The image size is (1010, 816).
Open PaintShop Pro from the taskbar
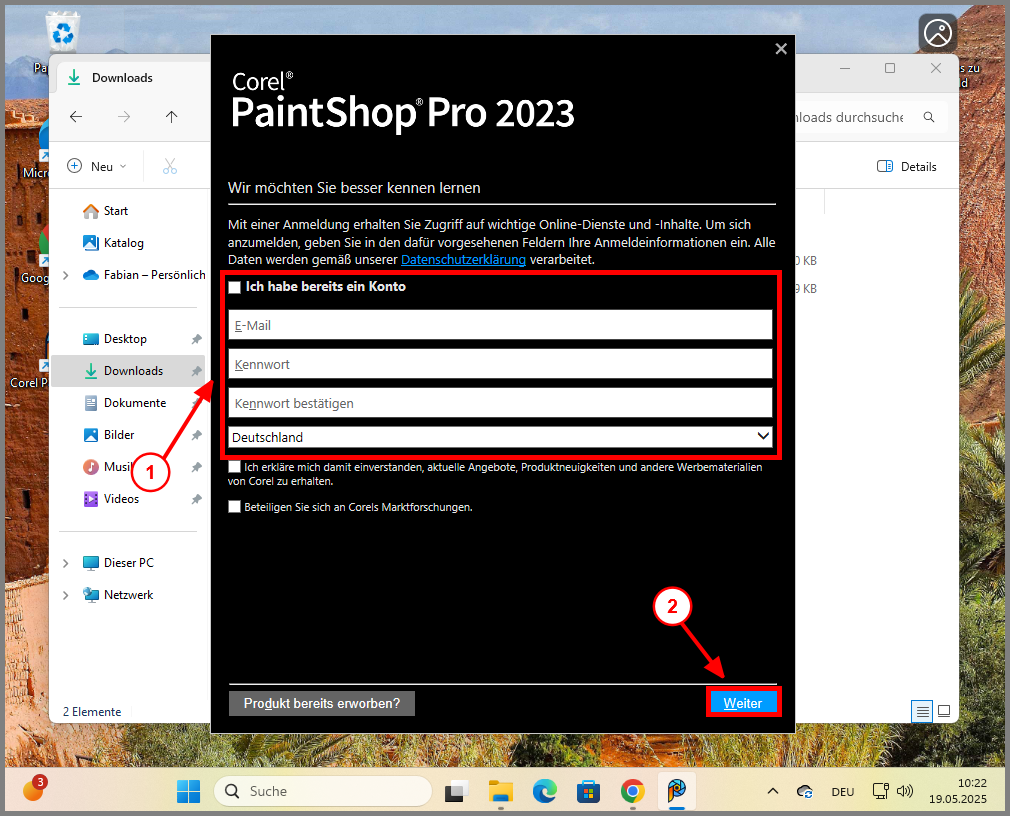676,791
